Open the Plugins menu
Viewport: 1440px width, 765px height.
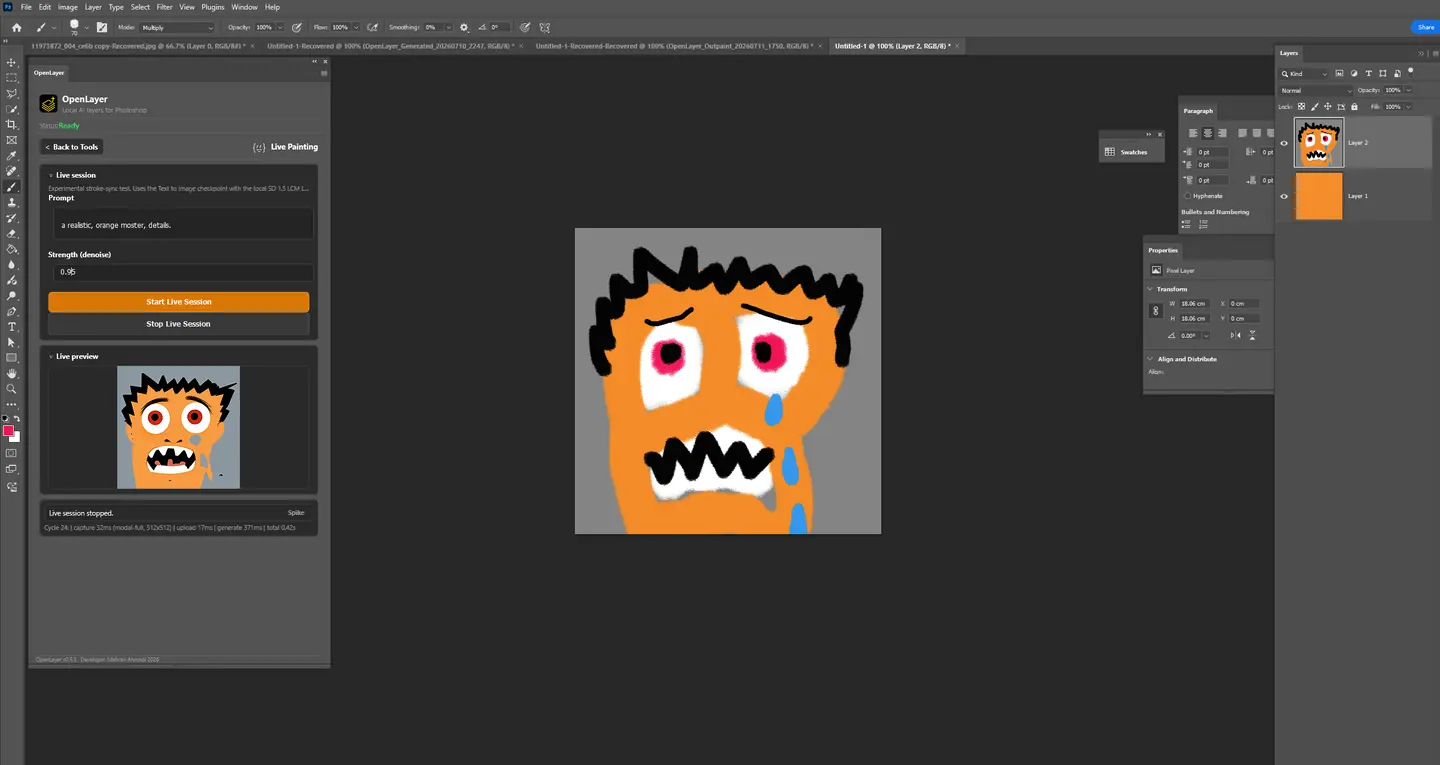coord(213,7)
